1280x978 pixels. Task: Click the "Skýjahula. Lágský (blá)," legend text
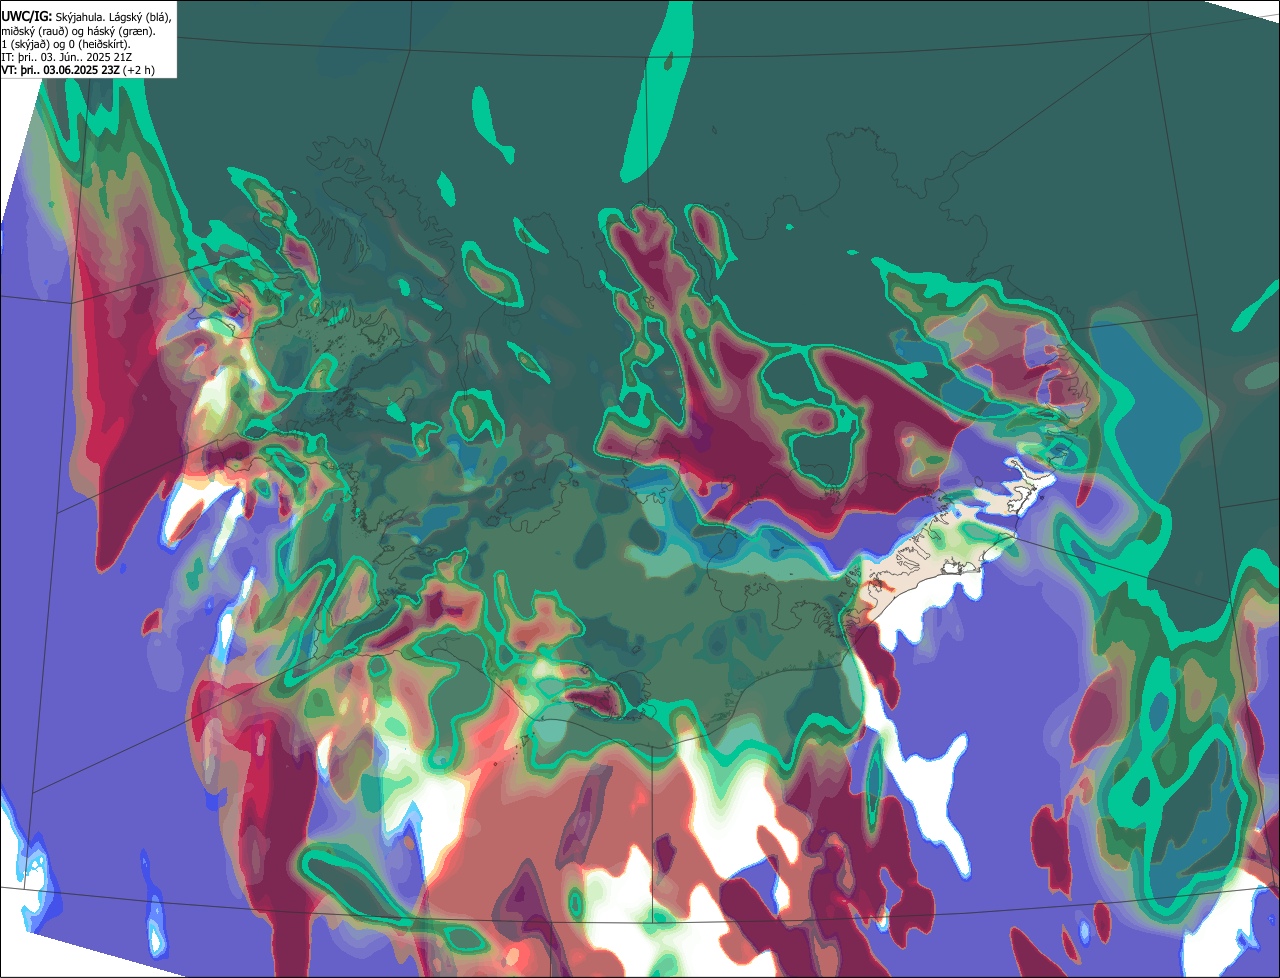click(x=114, y=17)
